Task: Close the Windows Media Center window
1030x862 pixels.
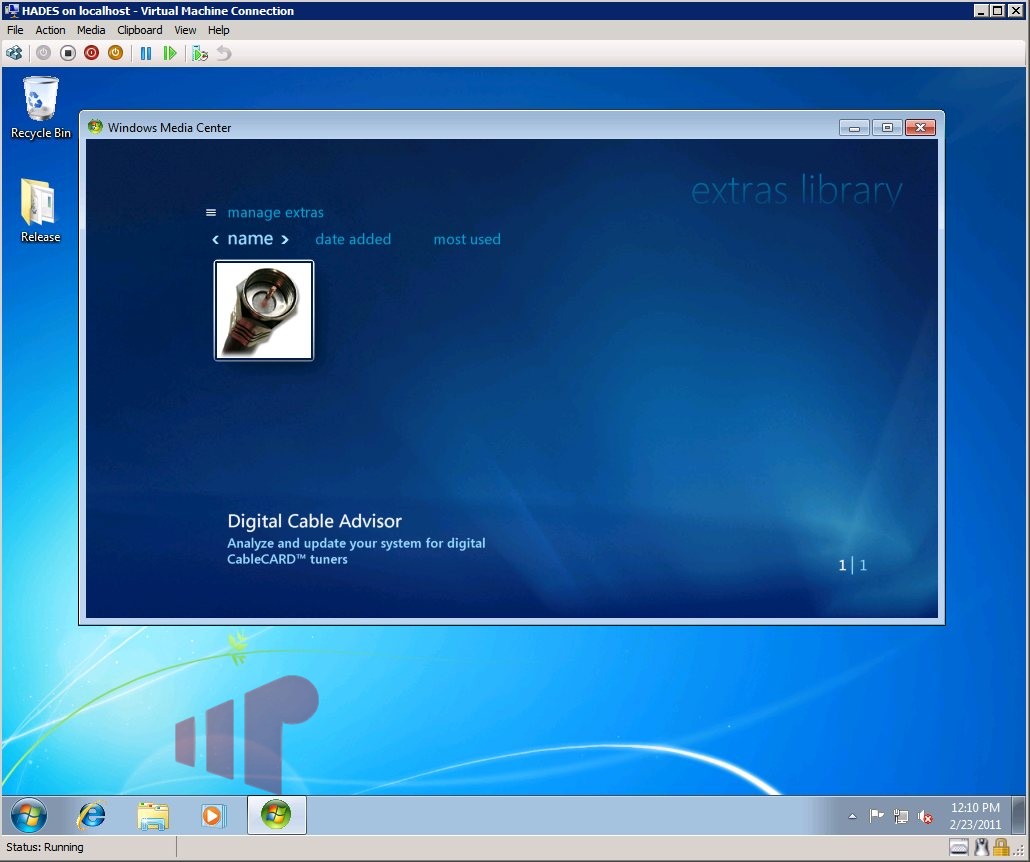Action: 920,127
